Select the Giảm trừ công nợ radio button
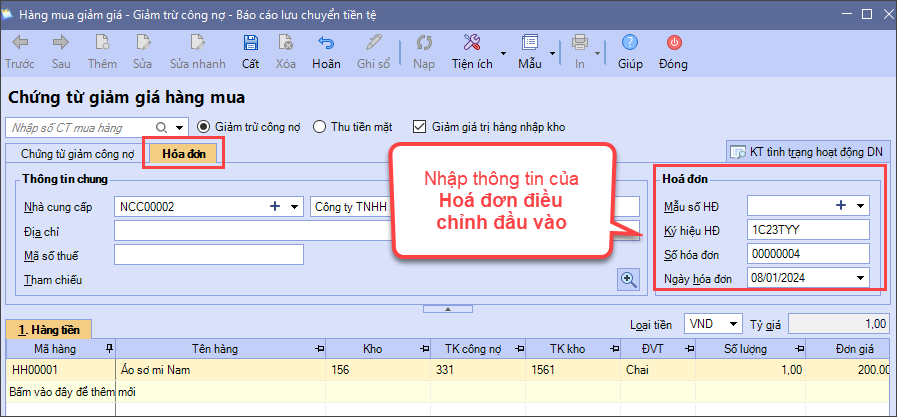897x417 pixels. 204,127
